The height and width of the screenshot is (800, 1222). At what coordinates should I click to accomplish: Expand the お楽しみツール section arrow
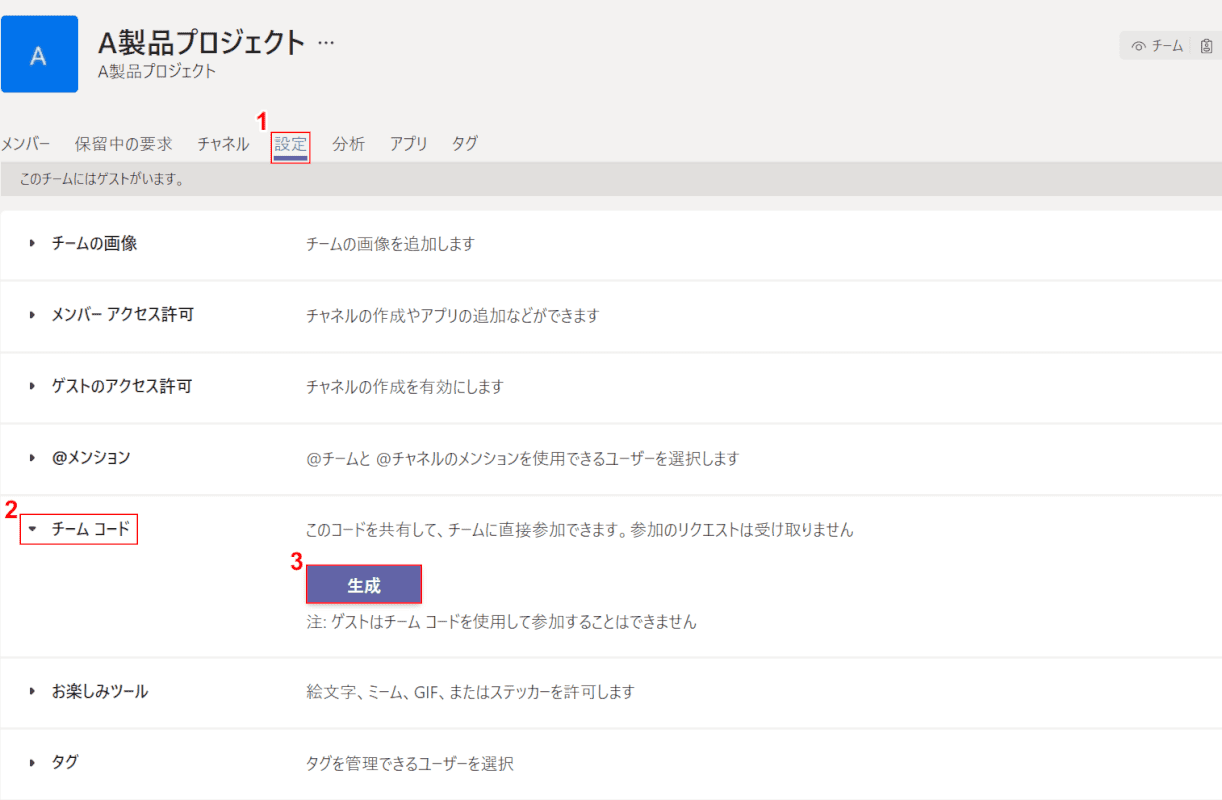click(32, 691)
